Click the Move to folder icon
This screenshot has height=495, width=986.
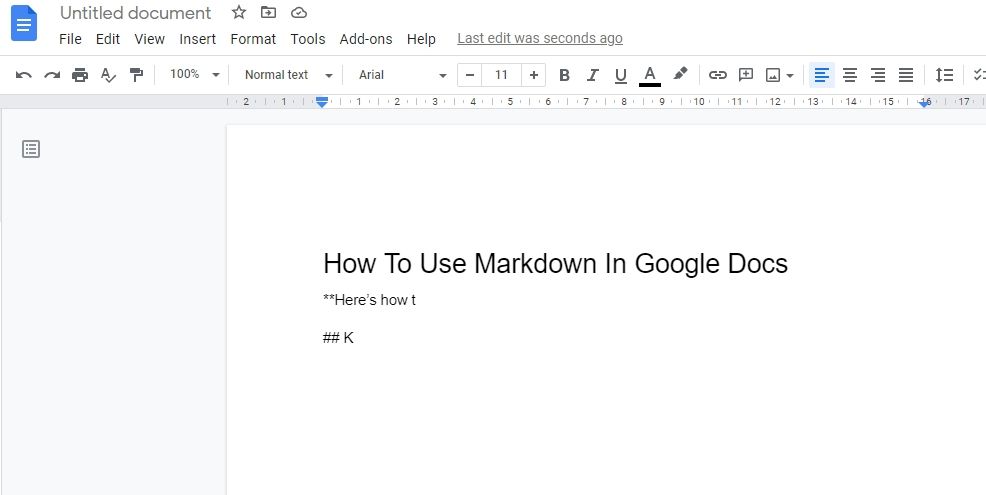[x=269, y=12]
